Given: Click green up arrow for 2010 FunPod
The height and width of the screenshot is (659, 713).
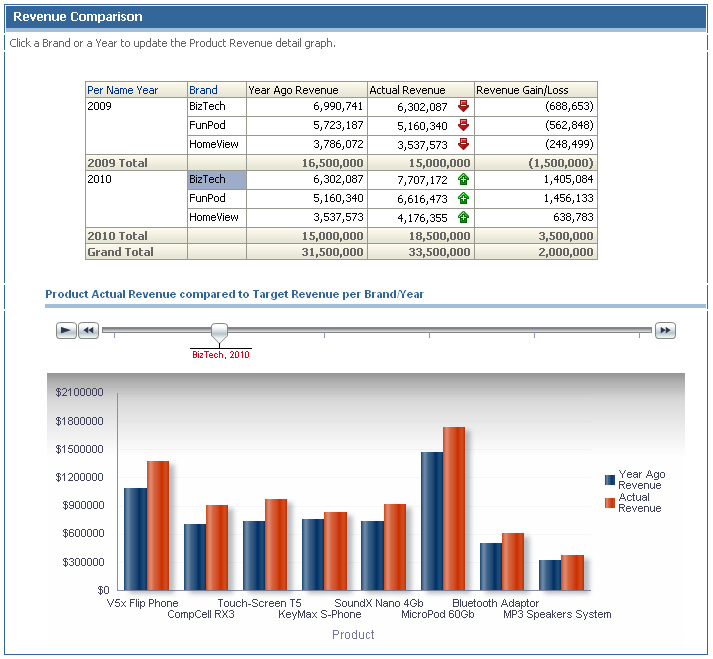Looking at the screenshot, I should (x=463, y=198).
